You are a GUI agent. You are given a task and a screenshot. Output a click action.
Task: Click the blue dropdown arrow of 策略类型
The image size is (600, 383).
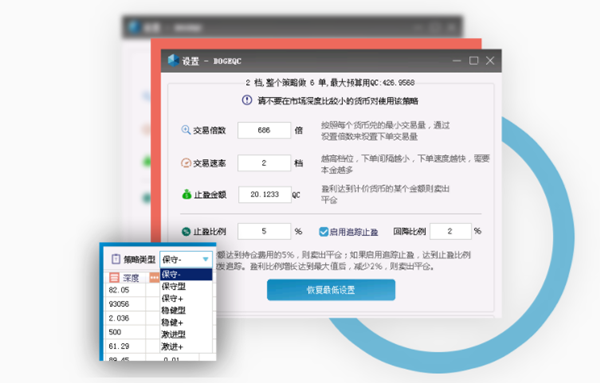(205, 259)
